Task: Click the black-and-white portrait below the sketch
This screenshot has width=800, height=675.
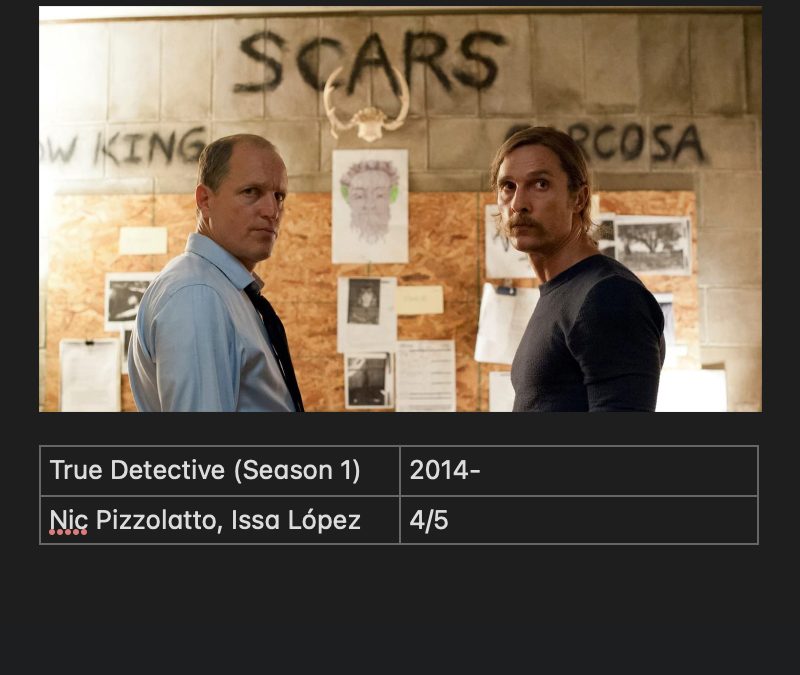Action: click(x=364, y=302)
